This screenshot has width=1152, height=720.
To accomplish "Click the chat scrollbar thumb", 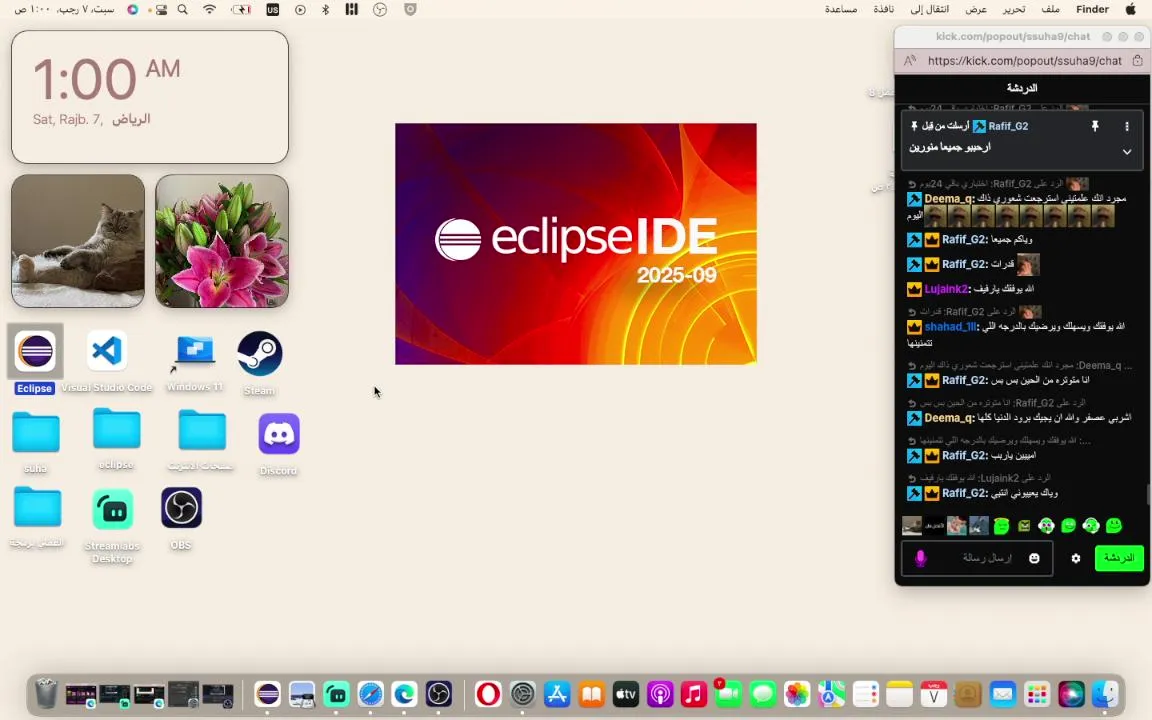I will tap(1148, 494).
